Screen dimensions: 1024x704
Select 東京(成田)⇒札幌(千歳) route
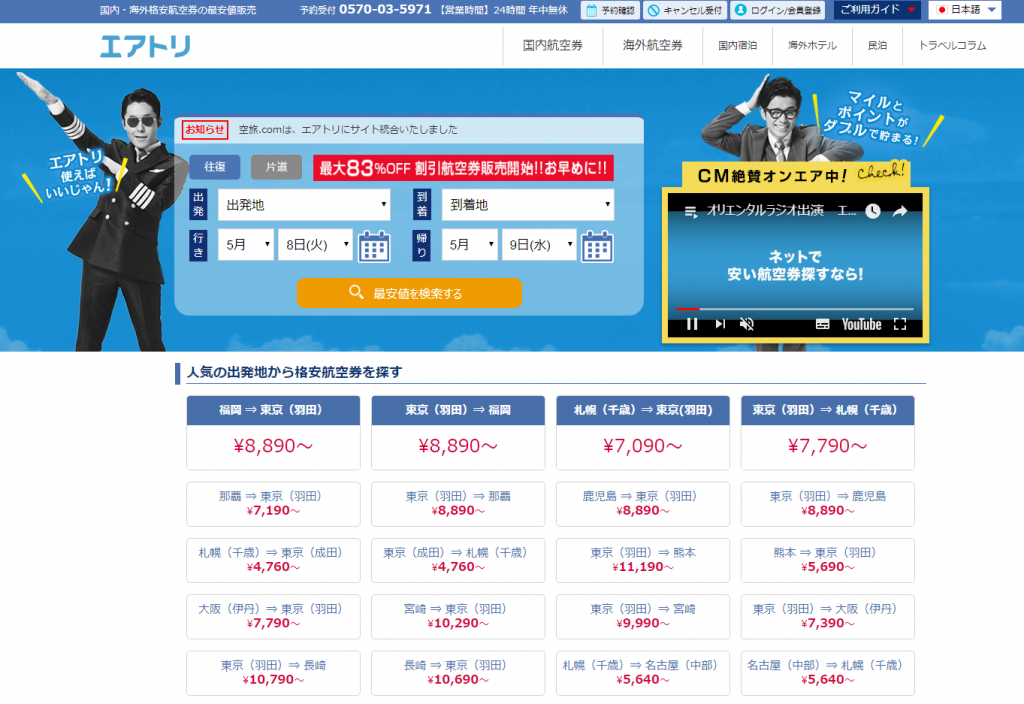[458, 560]
